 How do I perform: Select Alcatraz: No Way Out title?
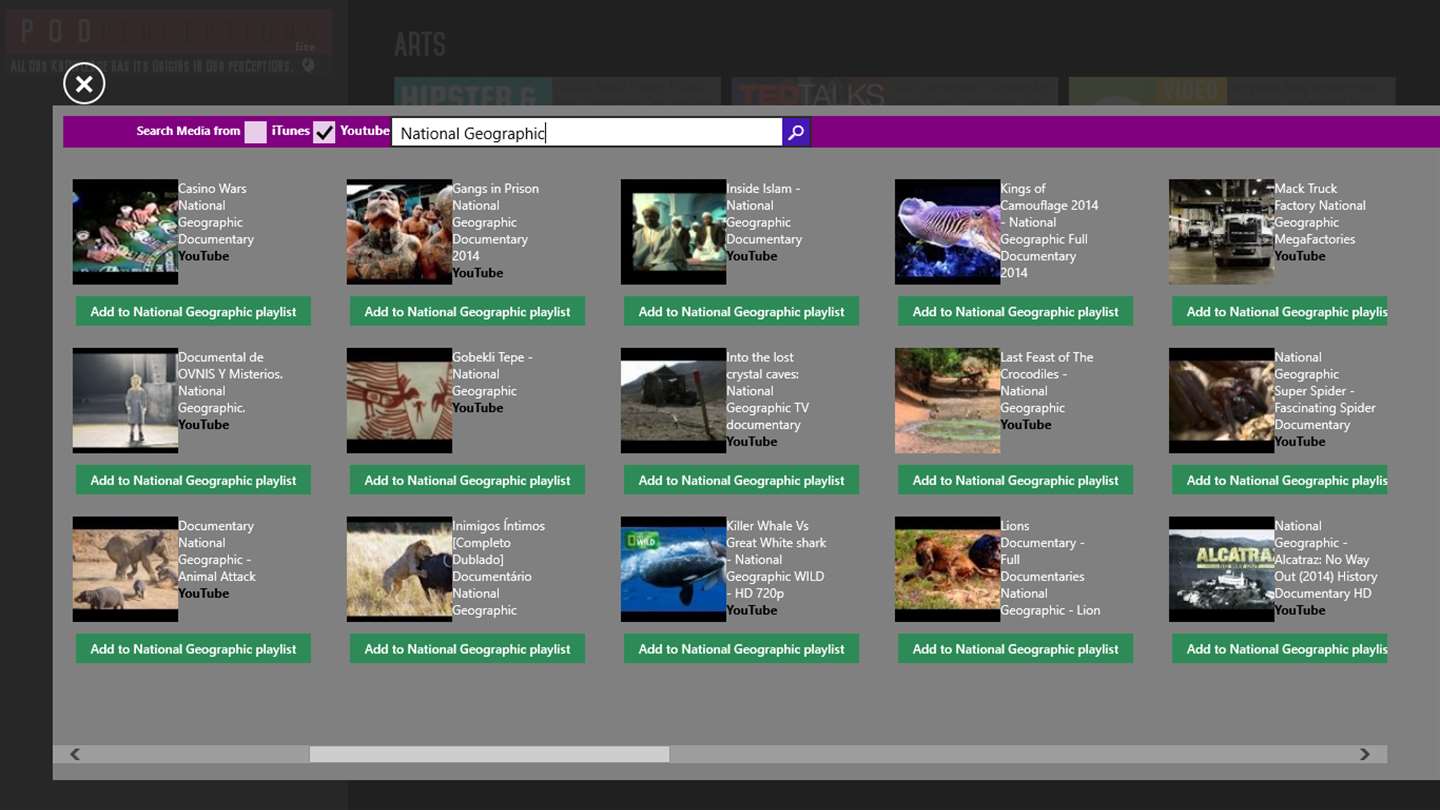point(1326,560)
